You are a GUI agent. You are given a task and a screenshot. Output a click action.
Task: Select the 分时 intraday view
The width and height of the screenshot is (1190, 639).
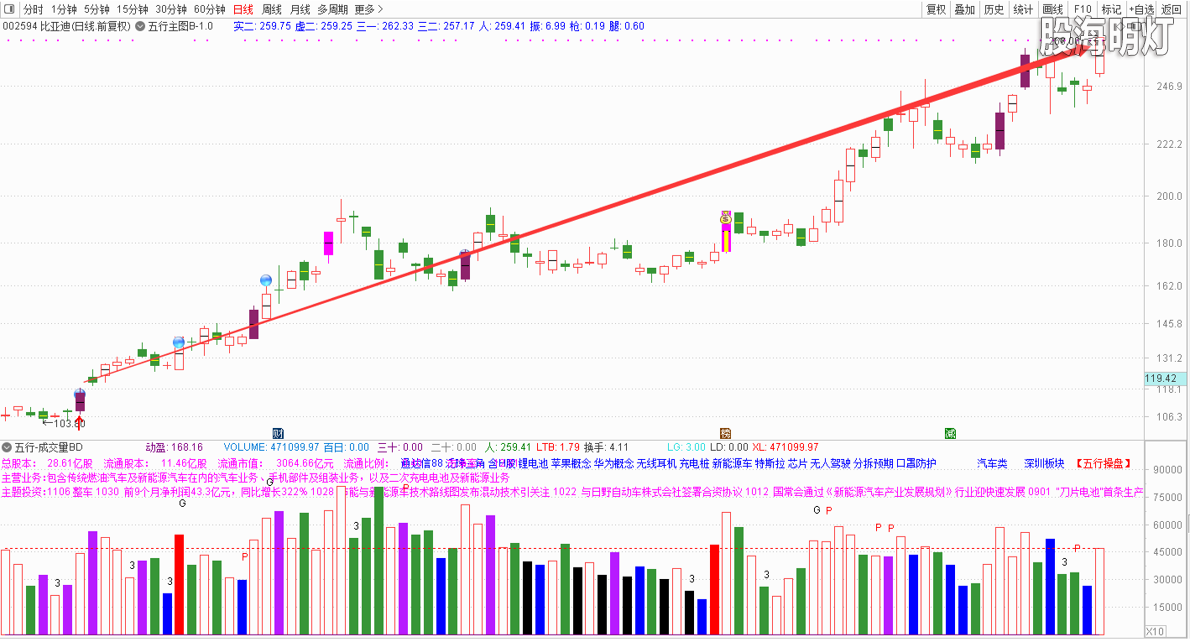pyautogui.click(x=33, y=9)
